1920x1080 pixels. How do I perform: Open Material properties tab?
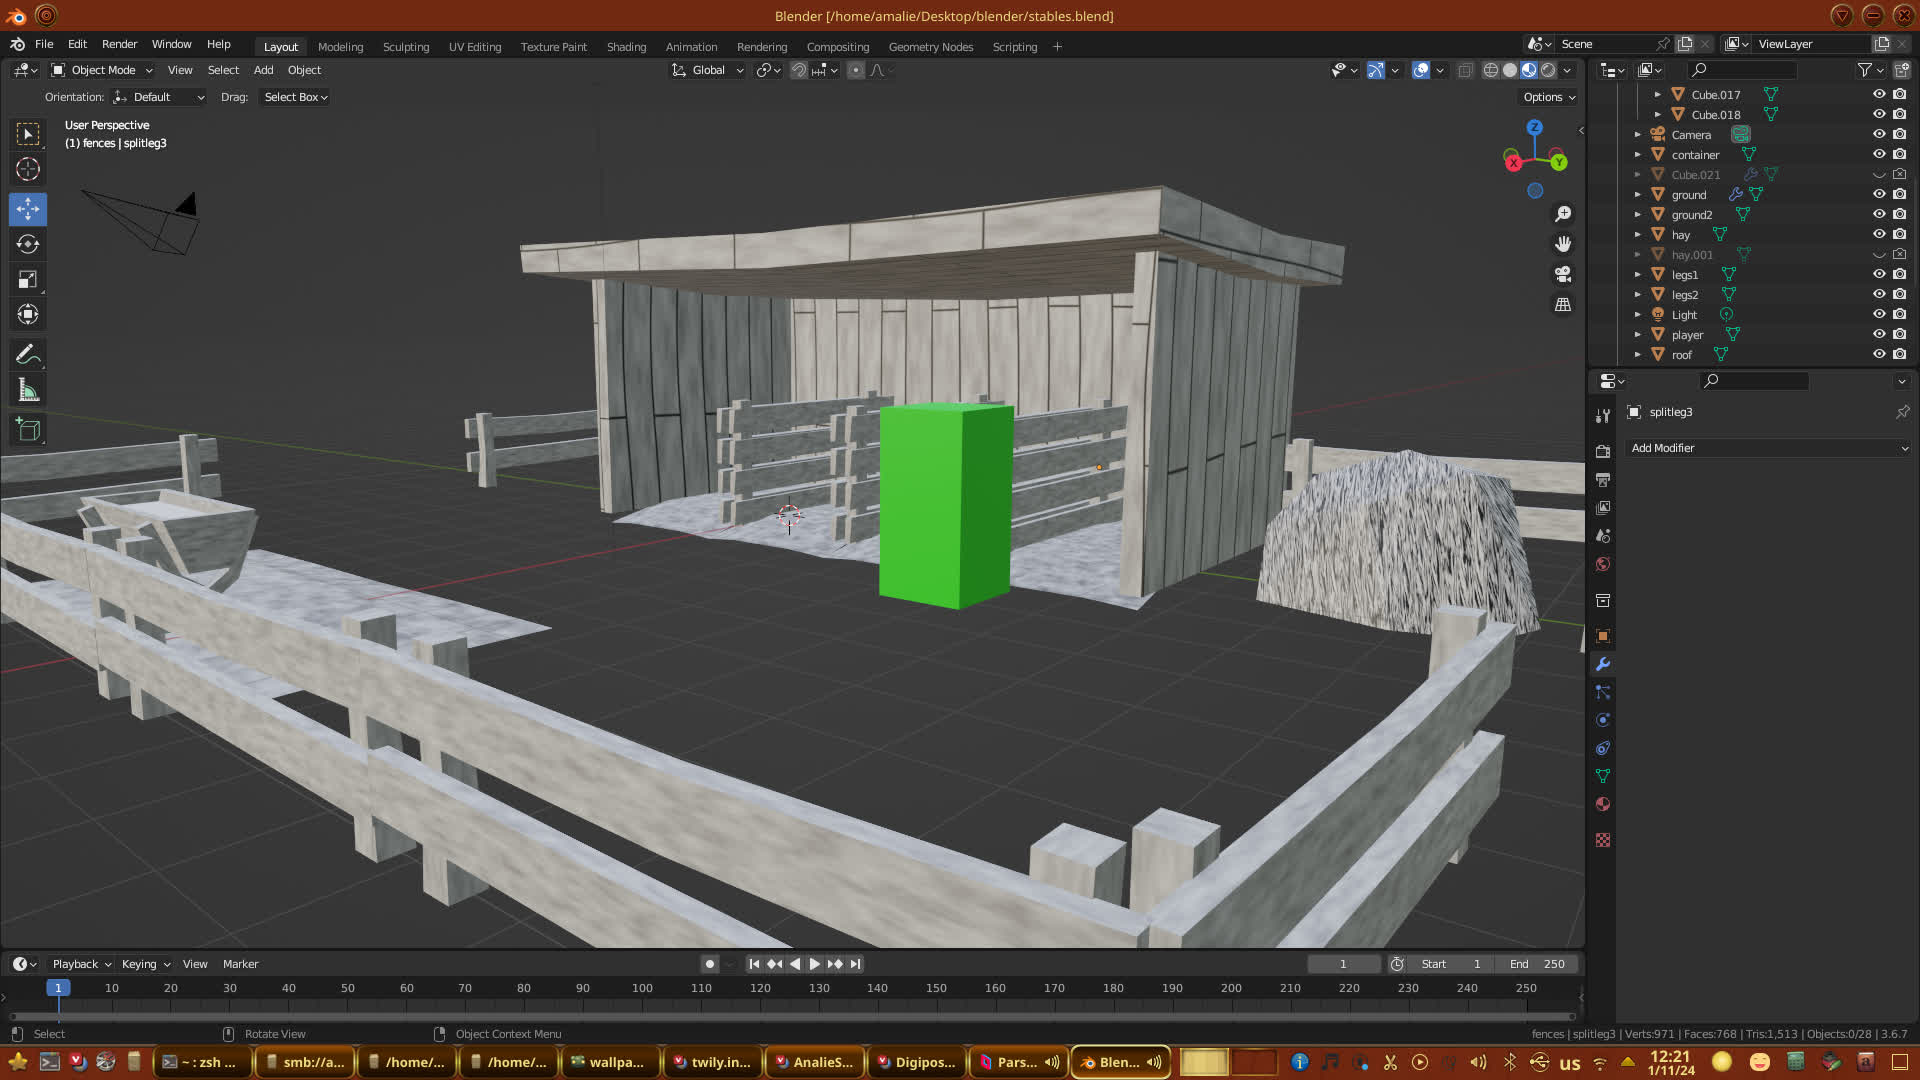pos(1603,804)
